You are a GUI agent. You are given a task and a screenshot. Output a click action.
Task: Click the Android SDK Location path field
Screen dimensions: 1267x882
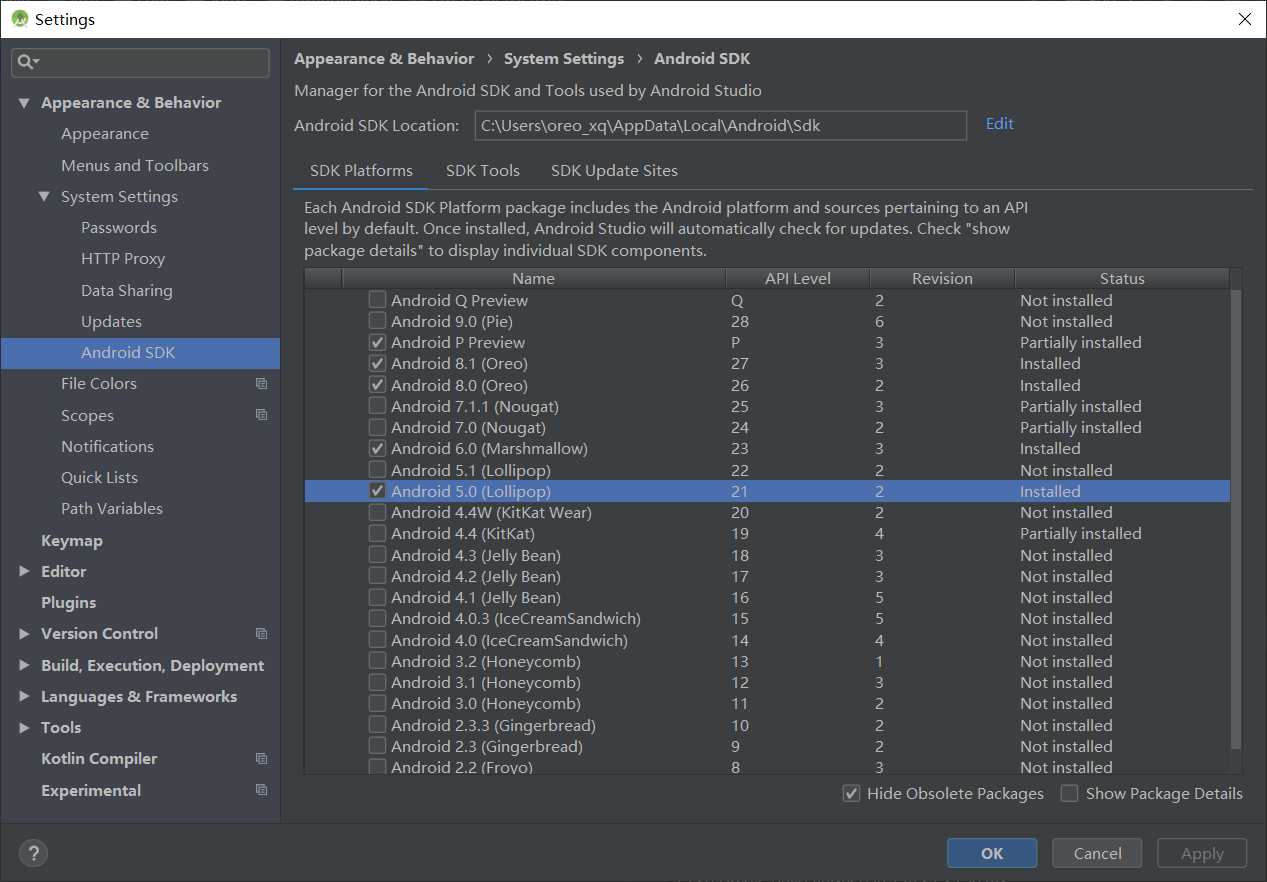(x=720, y=125)
